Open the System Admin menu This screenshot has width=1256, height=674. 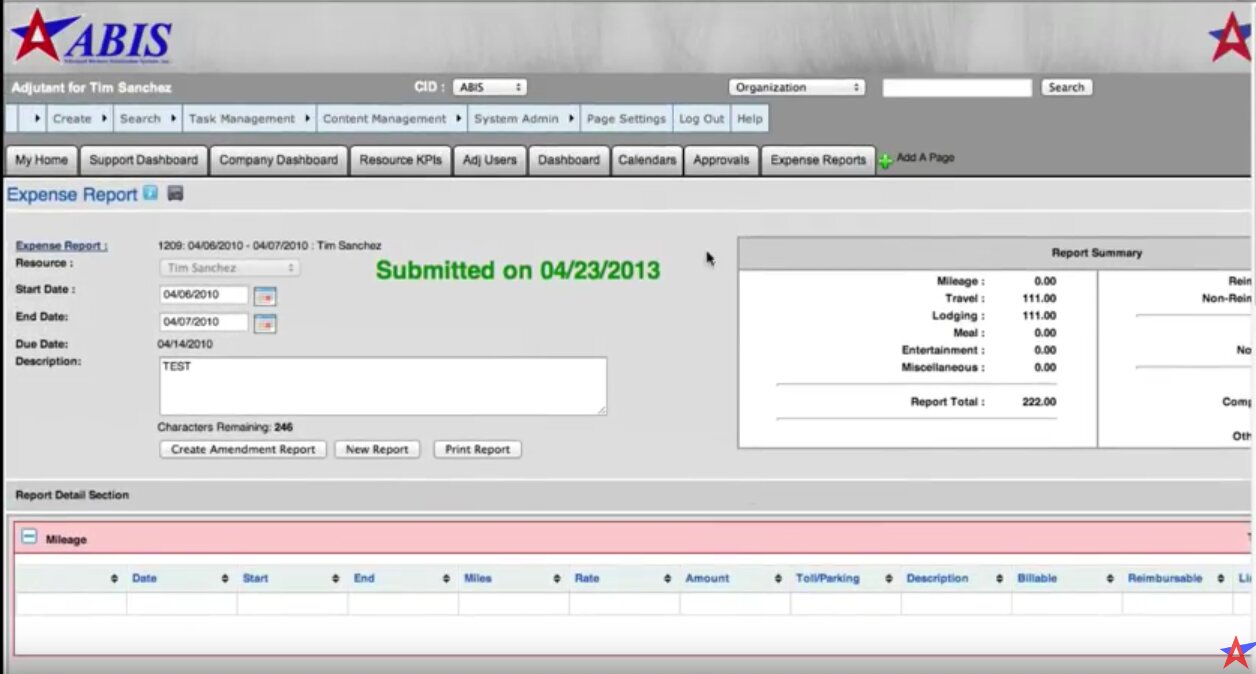click(516, 119)
